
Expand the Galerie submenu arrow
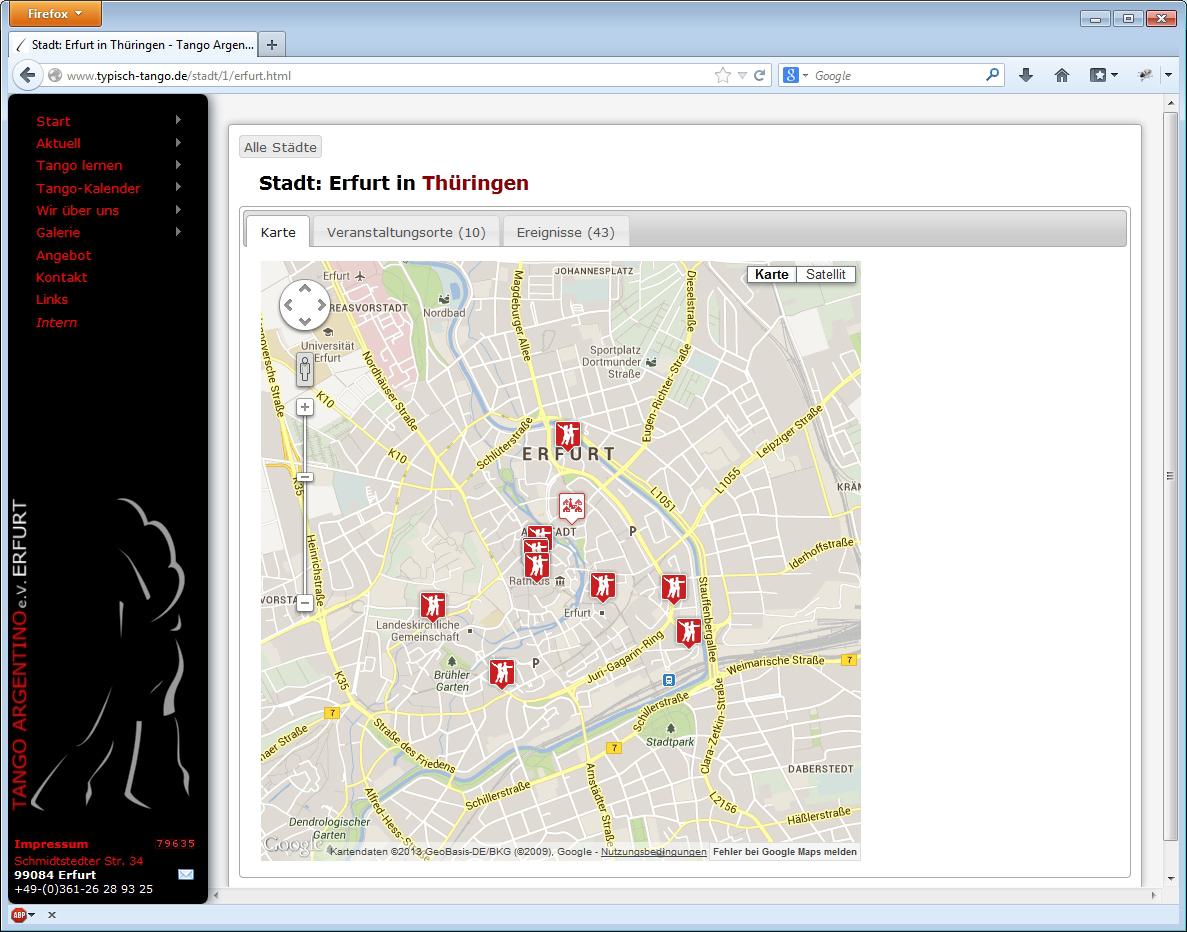(x=178, y=232)
